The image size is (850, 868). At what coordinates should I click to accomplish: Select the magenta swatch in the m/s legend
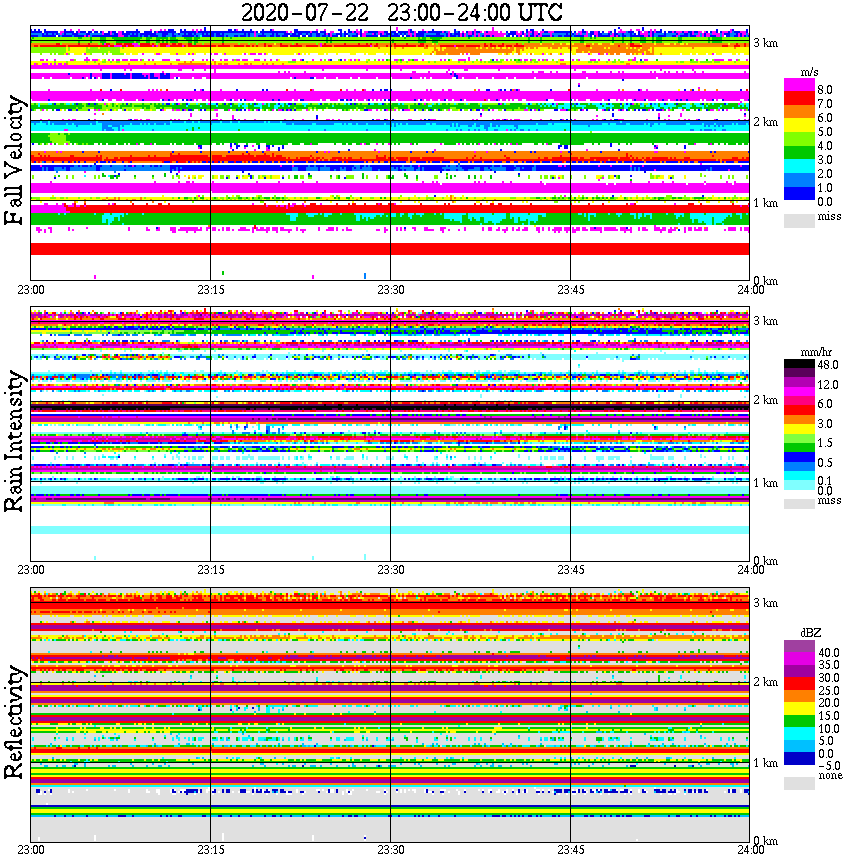pos(799,85)
